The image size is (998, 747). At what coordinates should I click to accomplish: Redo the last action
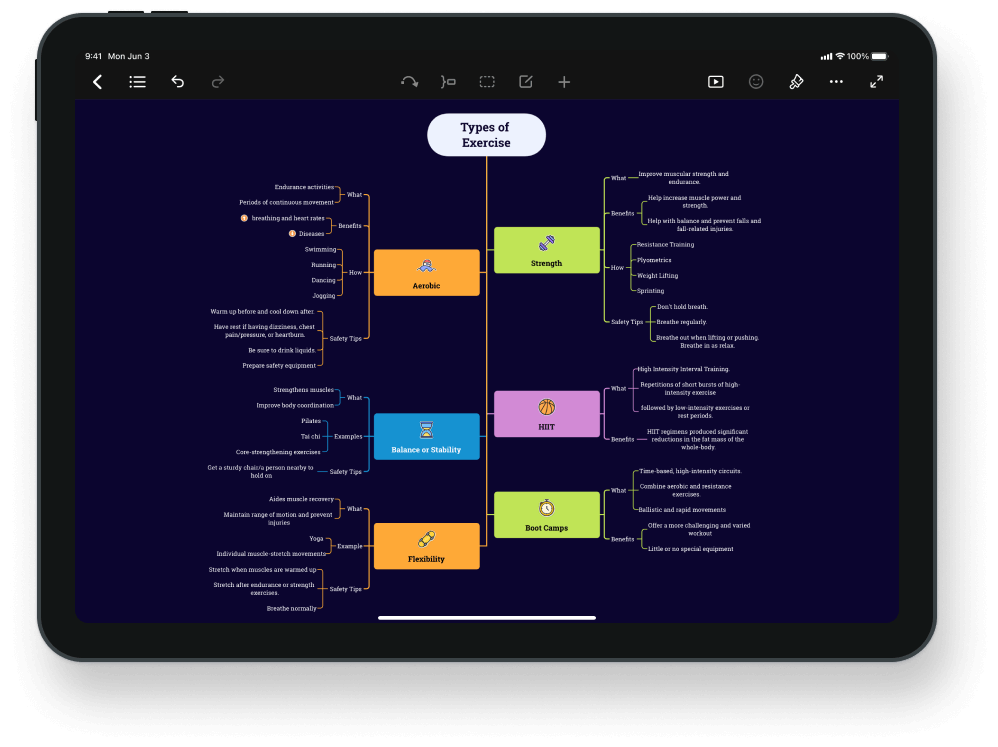218,82
